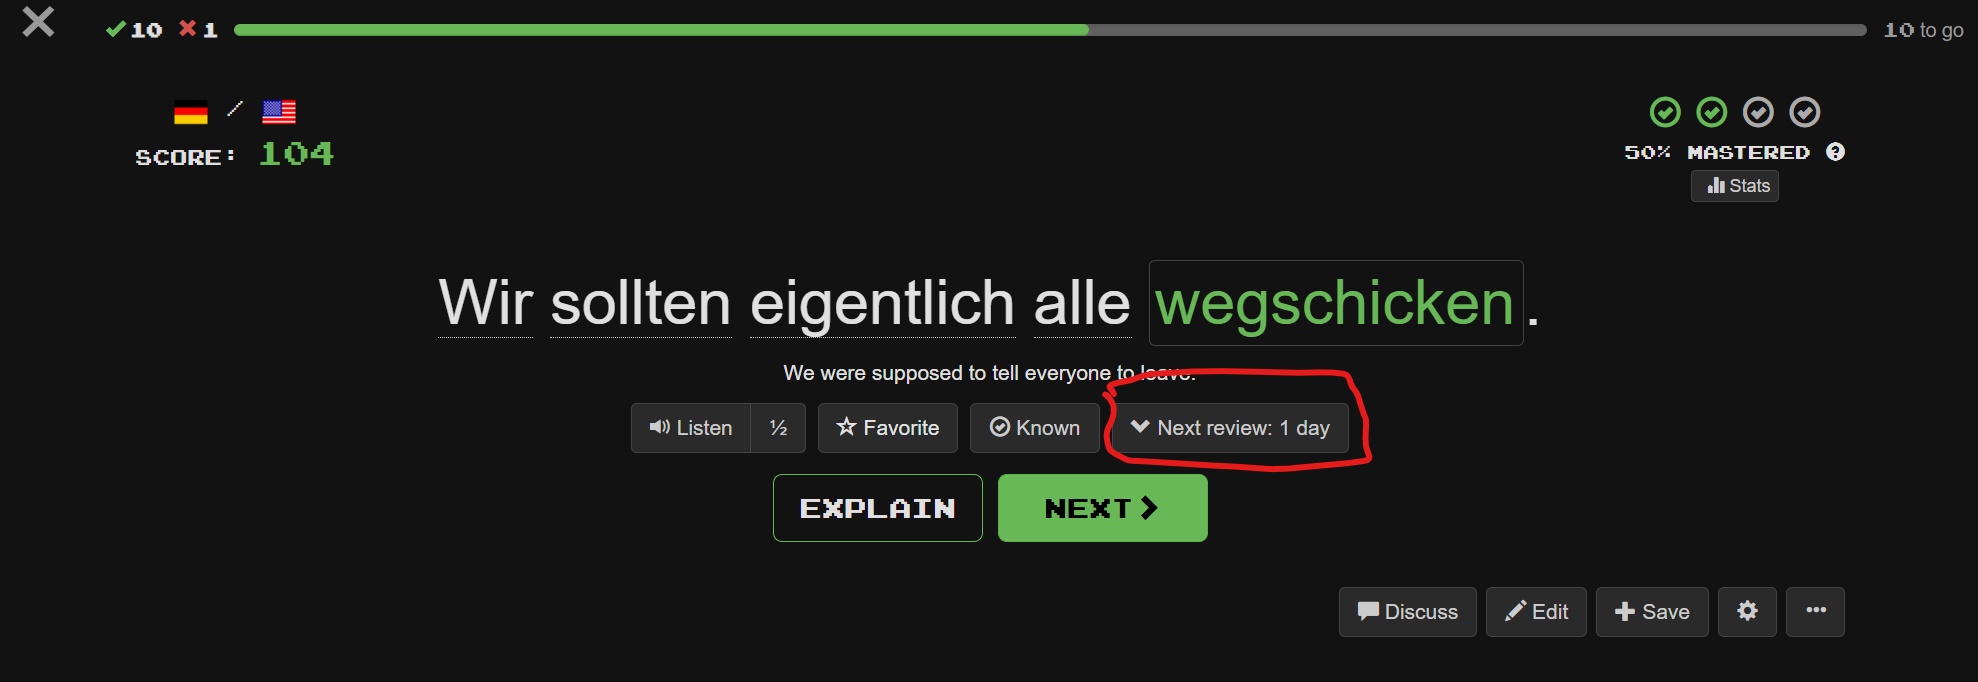The image size is (1978, 682).
Task: Click the US flag icon
Action: coord(279,112)
